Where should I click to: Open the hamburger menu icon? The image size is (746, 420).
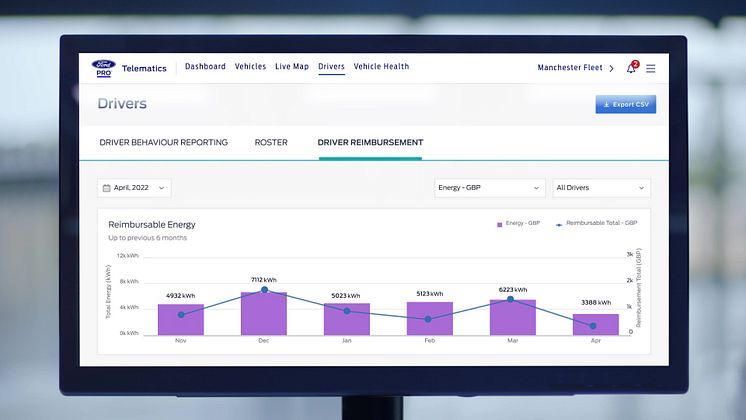[x=651, y=68]
